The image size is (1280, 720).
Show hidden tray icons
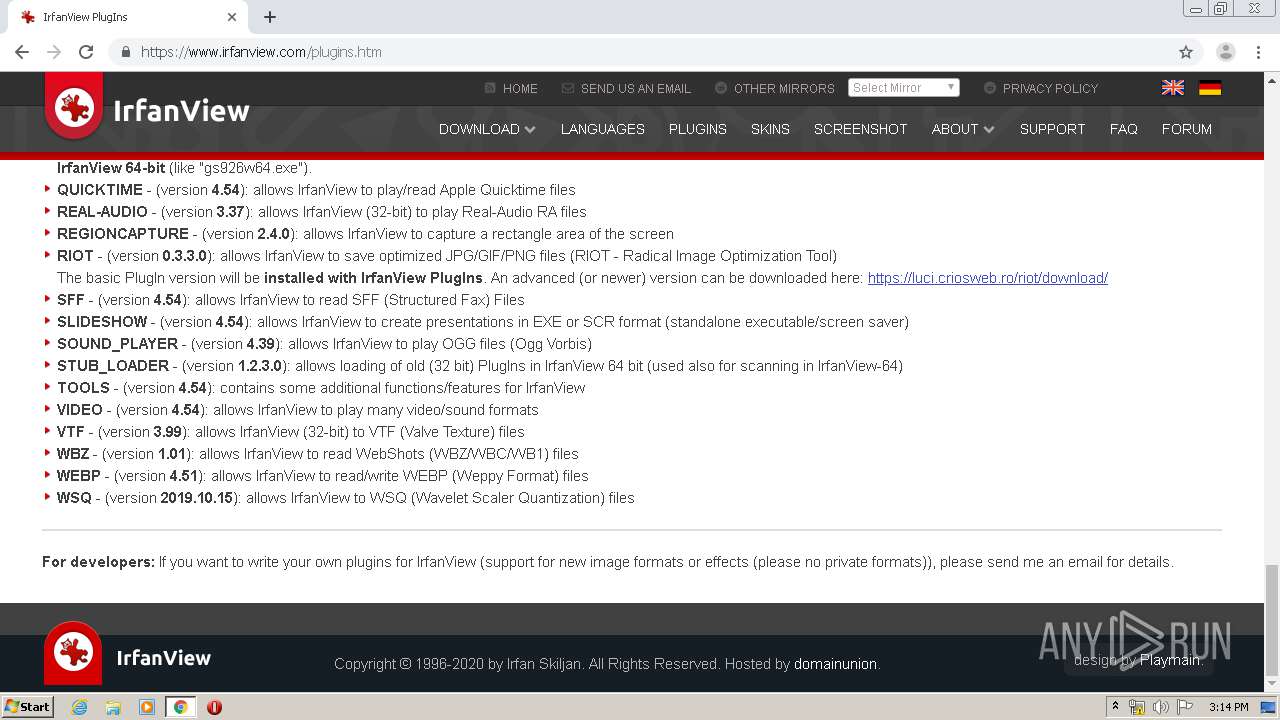tap(1115, 707)
